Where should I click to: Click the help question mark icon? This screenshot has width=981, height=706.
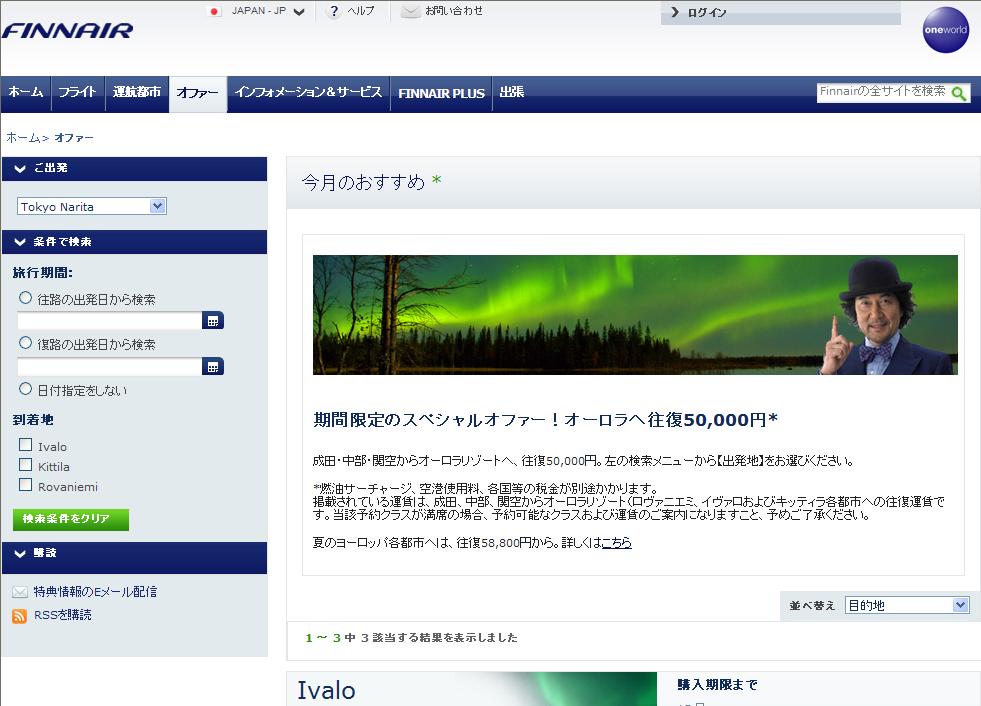334,11
